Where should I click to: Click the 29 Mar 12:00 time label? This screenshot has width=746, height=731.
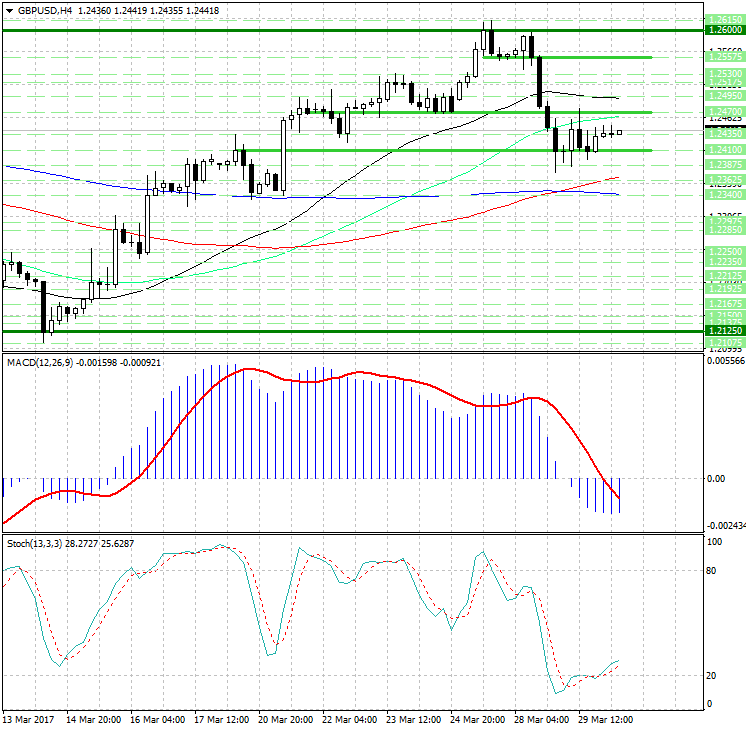[x=605, y=720]
